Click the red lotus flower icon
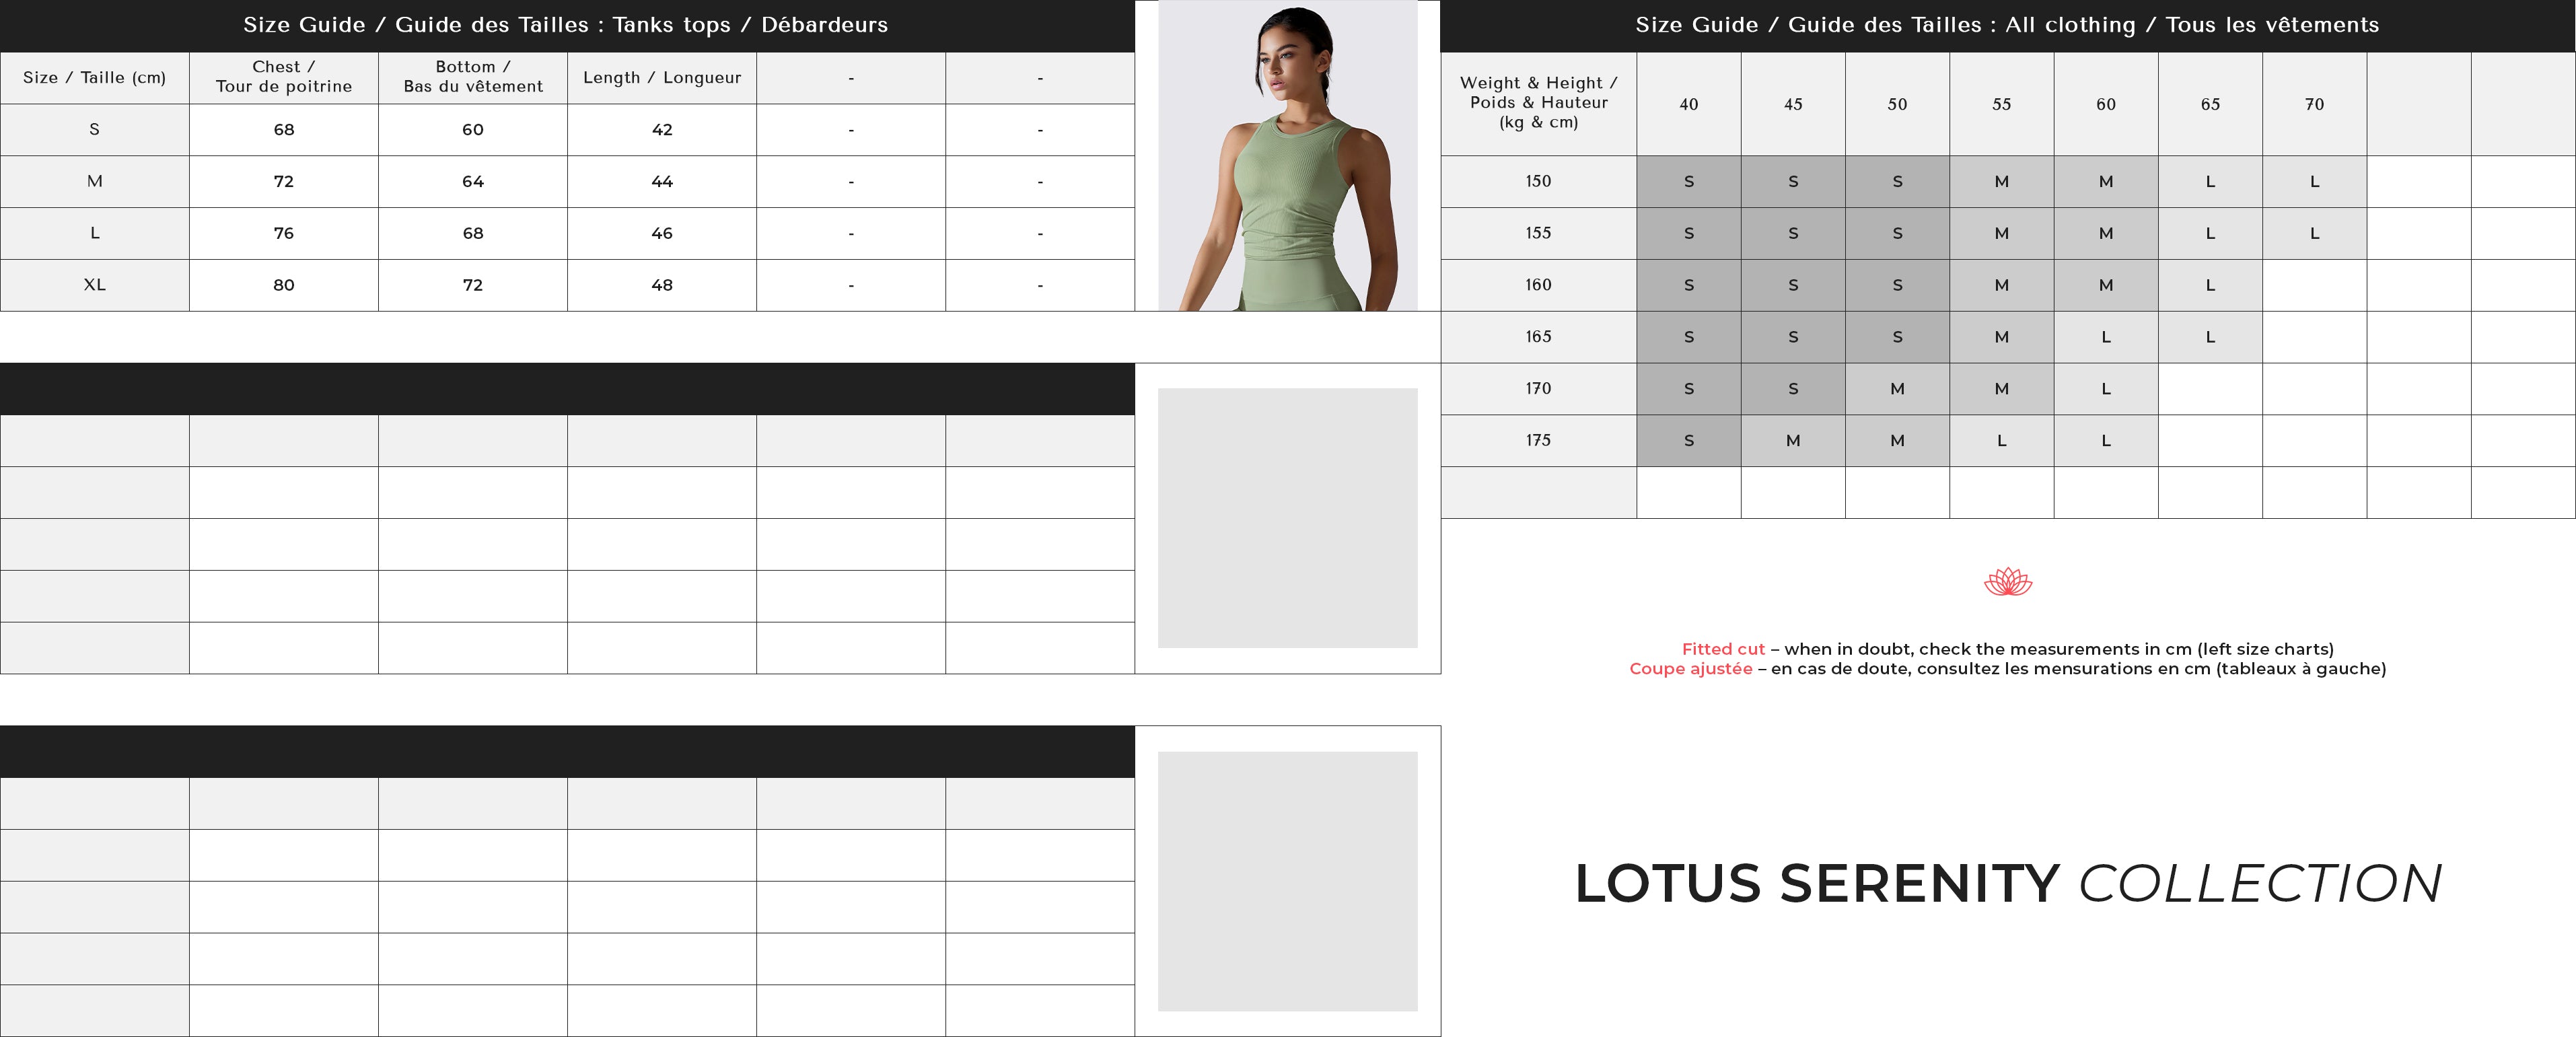2576x1037 pixels. [2007, 581]
